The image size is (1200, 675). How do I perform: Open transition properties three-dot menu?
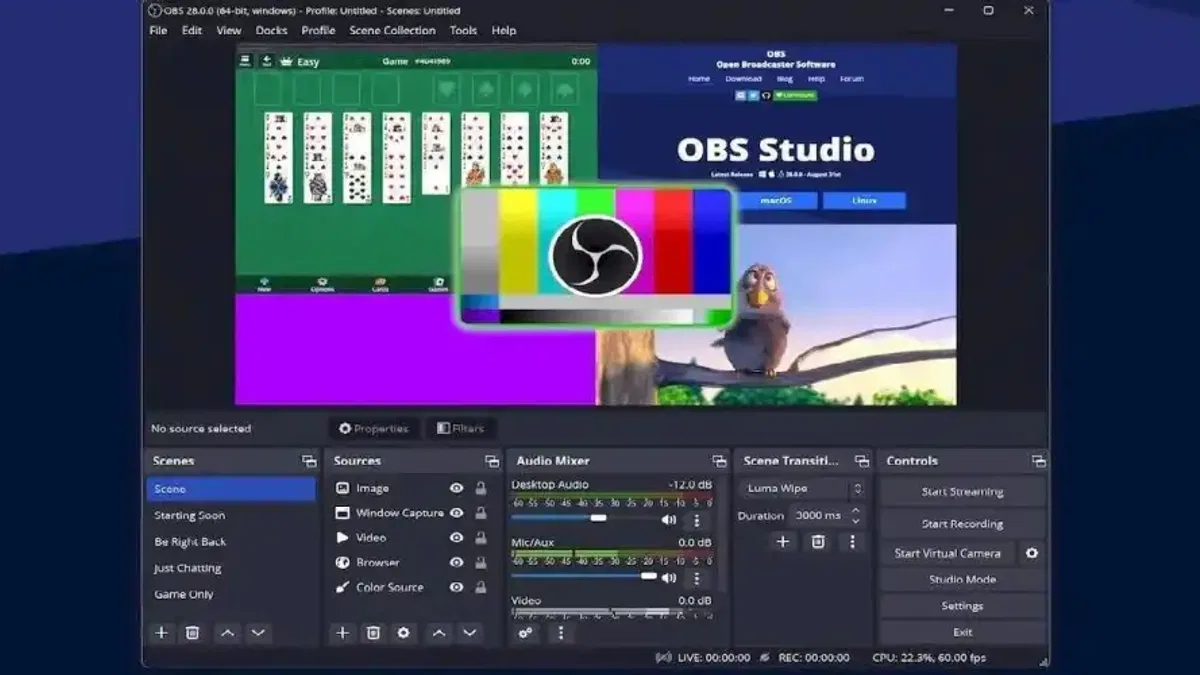852,541
